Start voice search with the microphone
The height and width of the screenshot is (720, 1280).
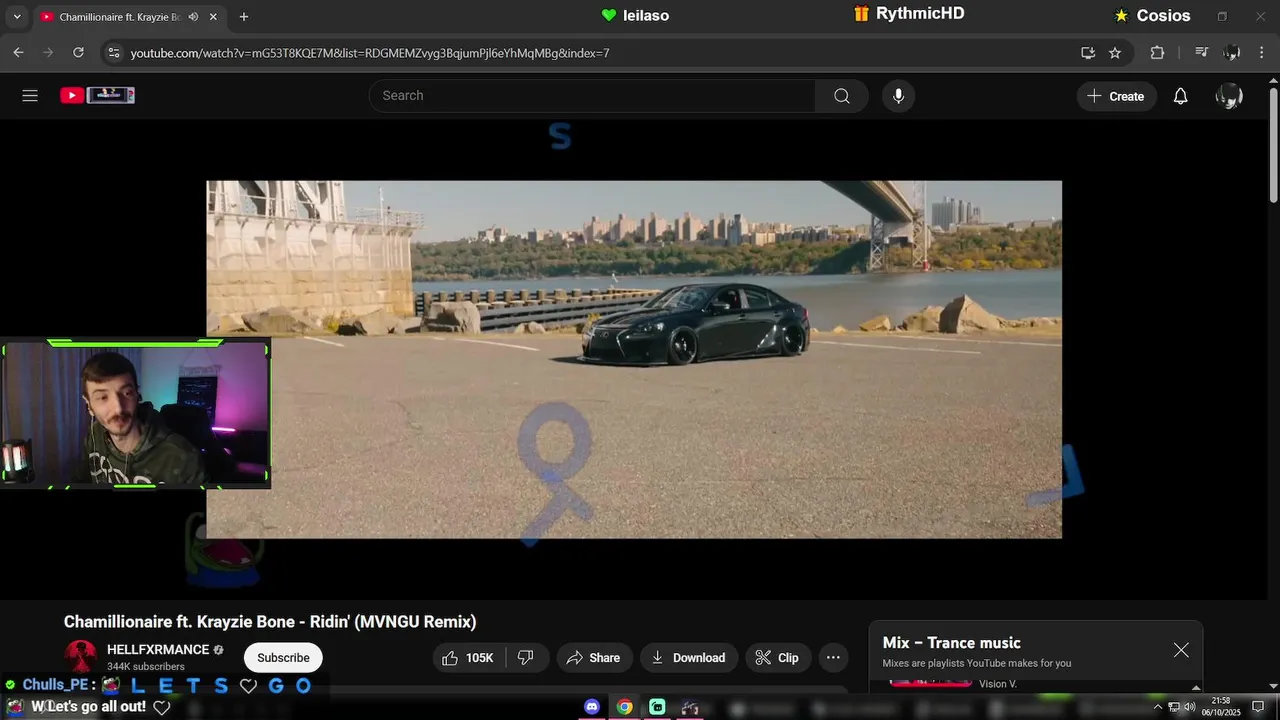(898, 96)
